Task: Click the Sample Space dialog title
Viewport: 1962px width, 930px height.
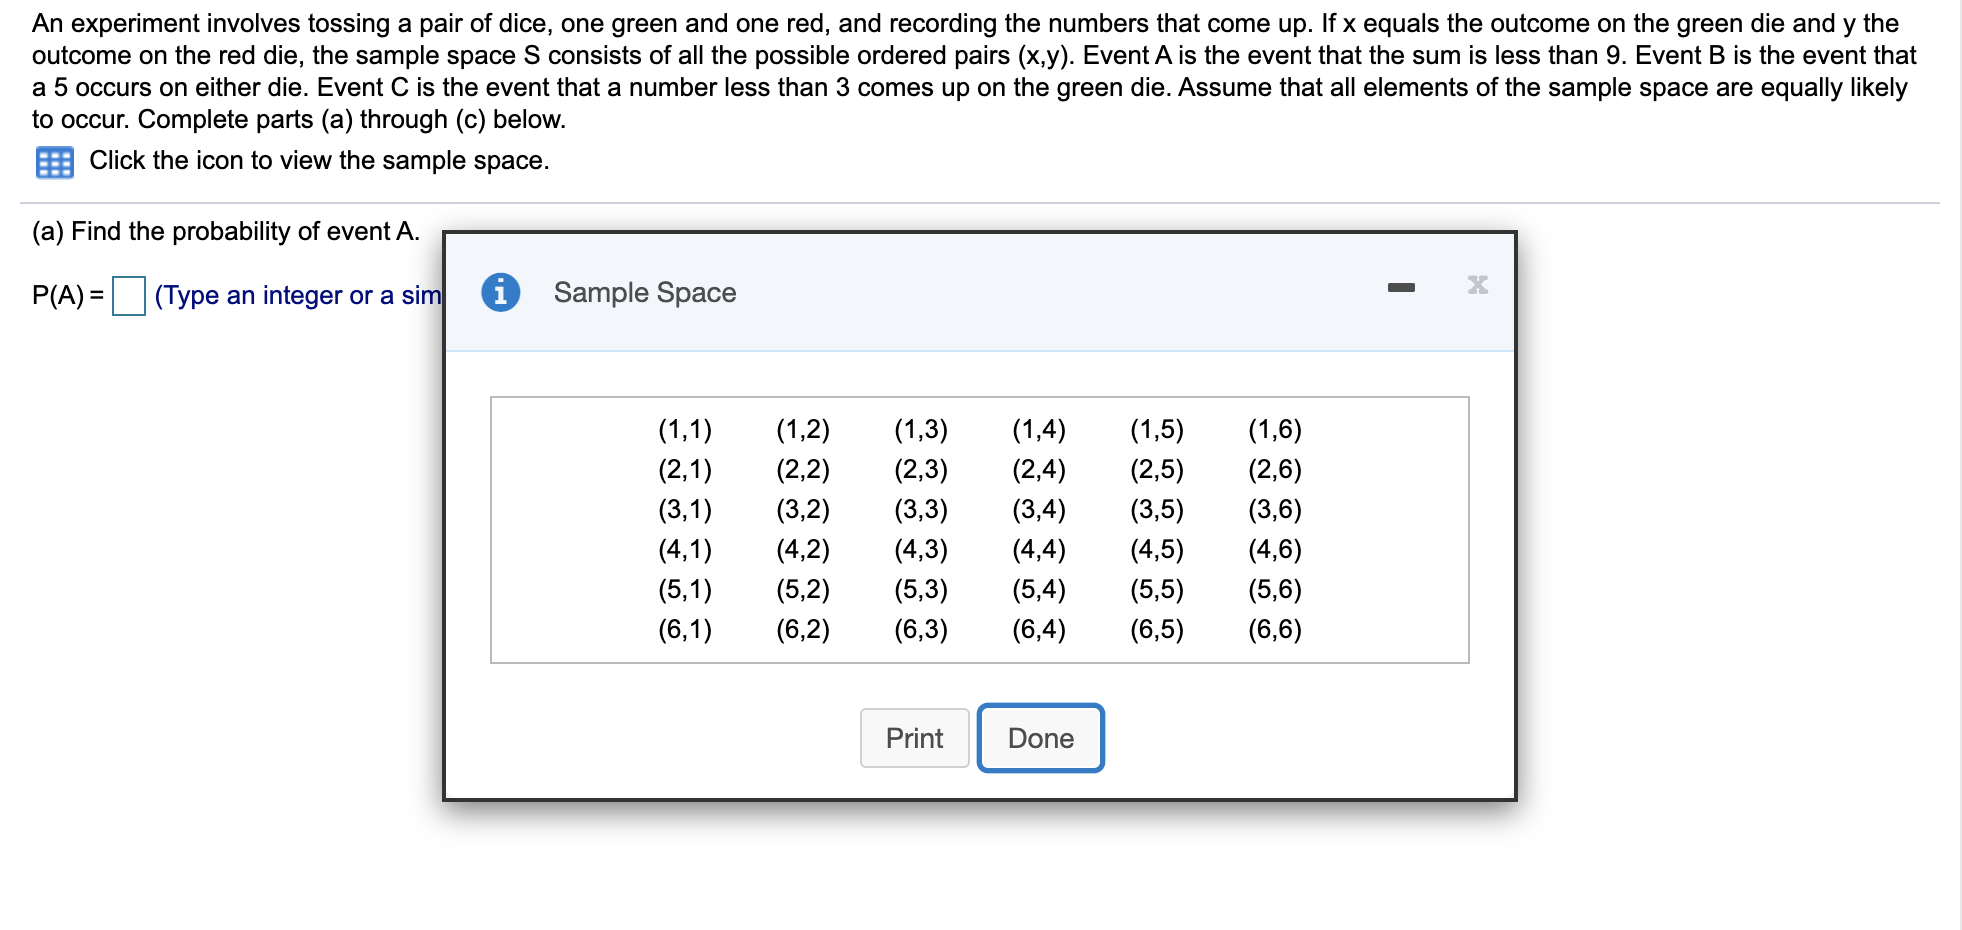Action: tap(644, 293)
